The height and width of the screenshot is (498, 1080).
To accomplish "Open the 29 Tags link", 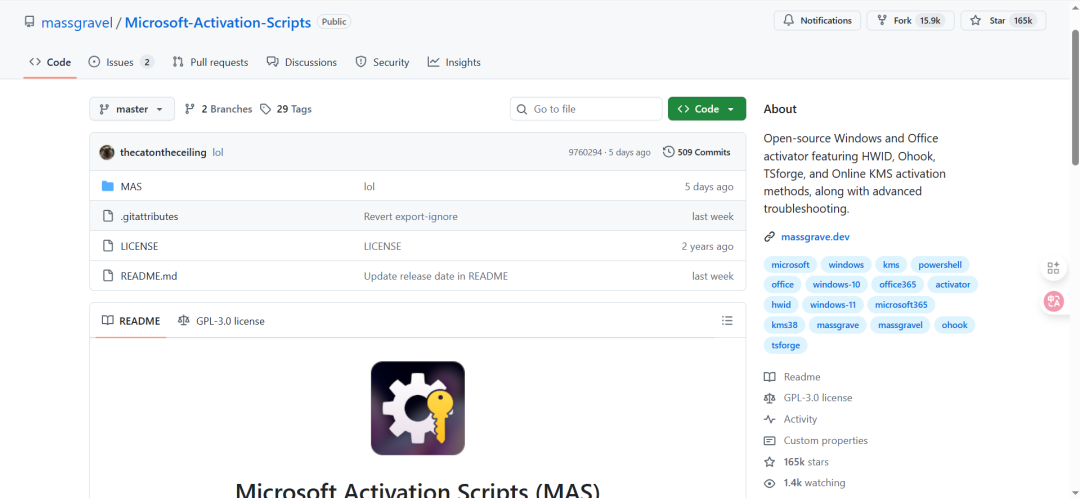I will (286, 109).
